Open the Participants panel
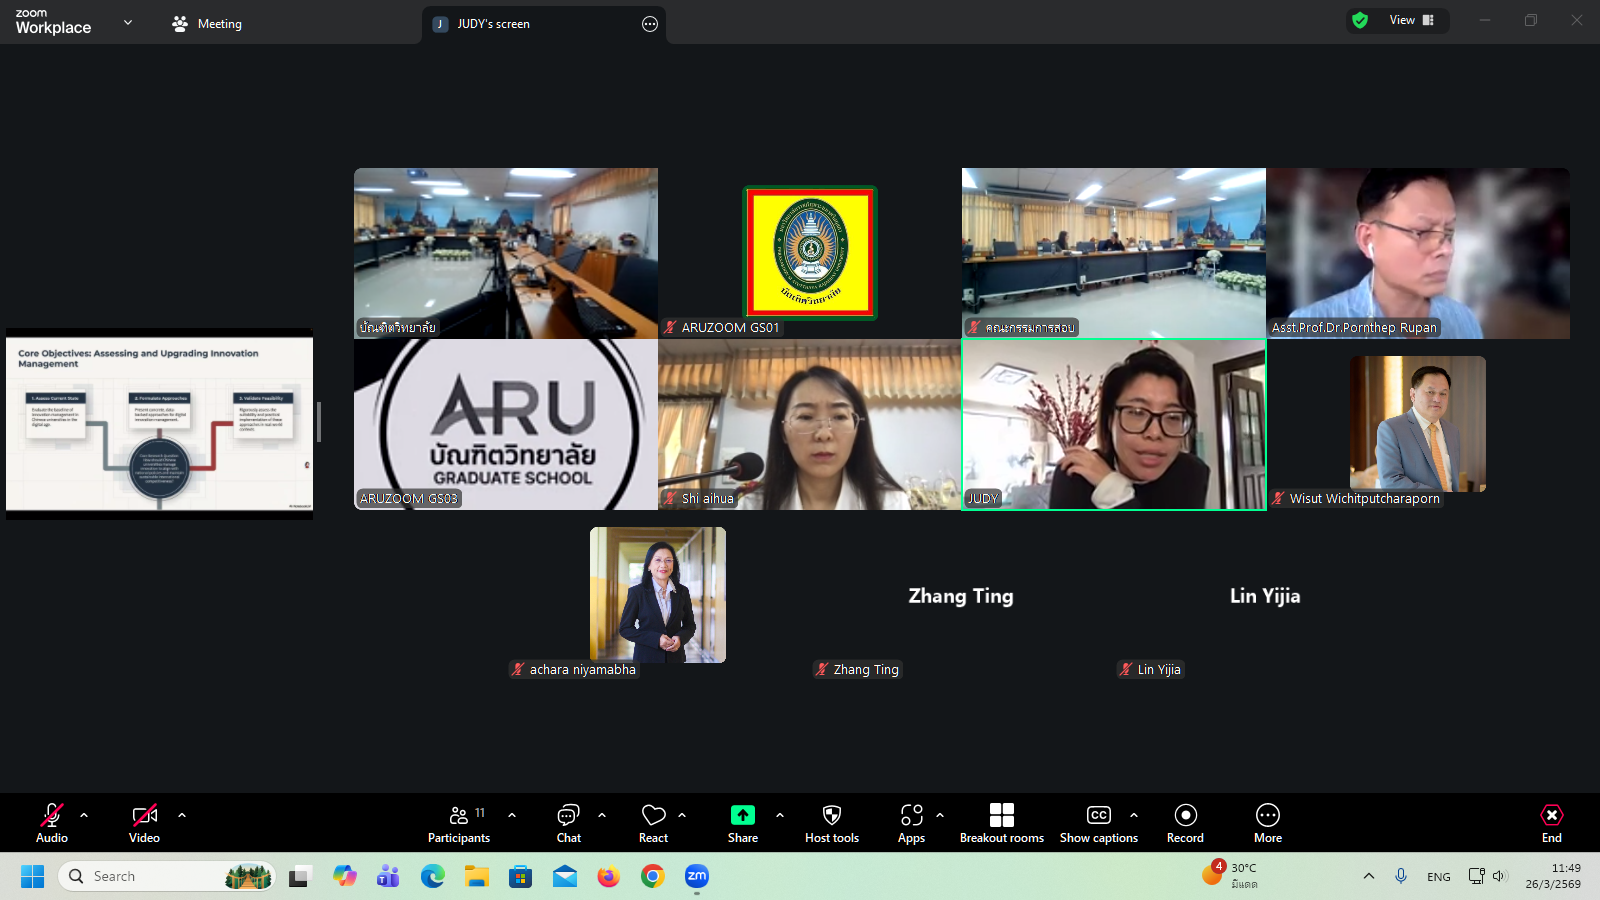Viewport: 1600px width, 900px height. coord(459,823)
